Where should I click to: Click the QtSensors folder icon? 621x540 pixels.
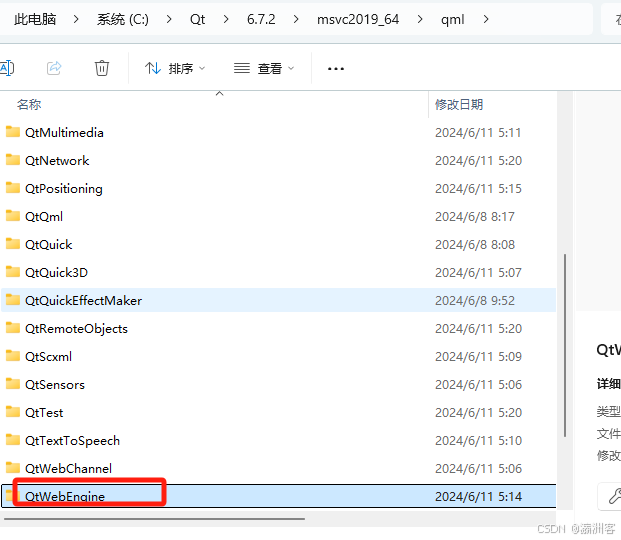coord(13,384)
